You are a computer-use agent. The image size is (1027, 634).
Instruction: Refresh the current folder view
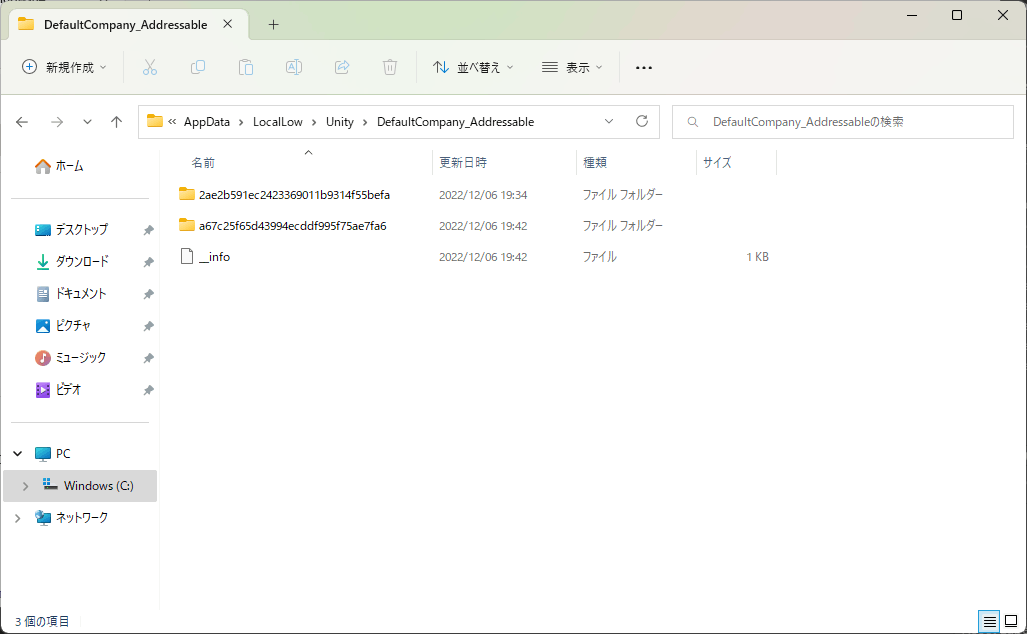[x=642, y=121]
